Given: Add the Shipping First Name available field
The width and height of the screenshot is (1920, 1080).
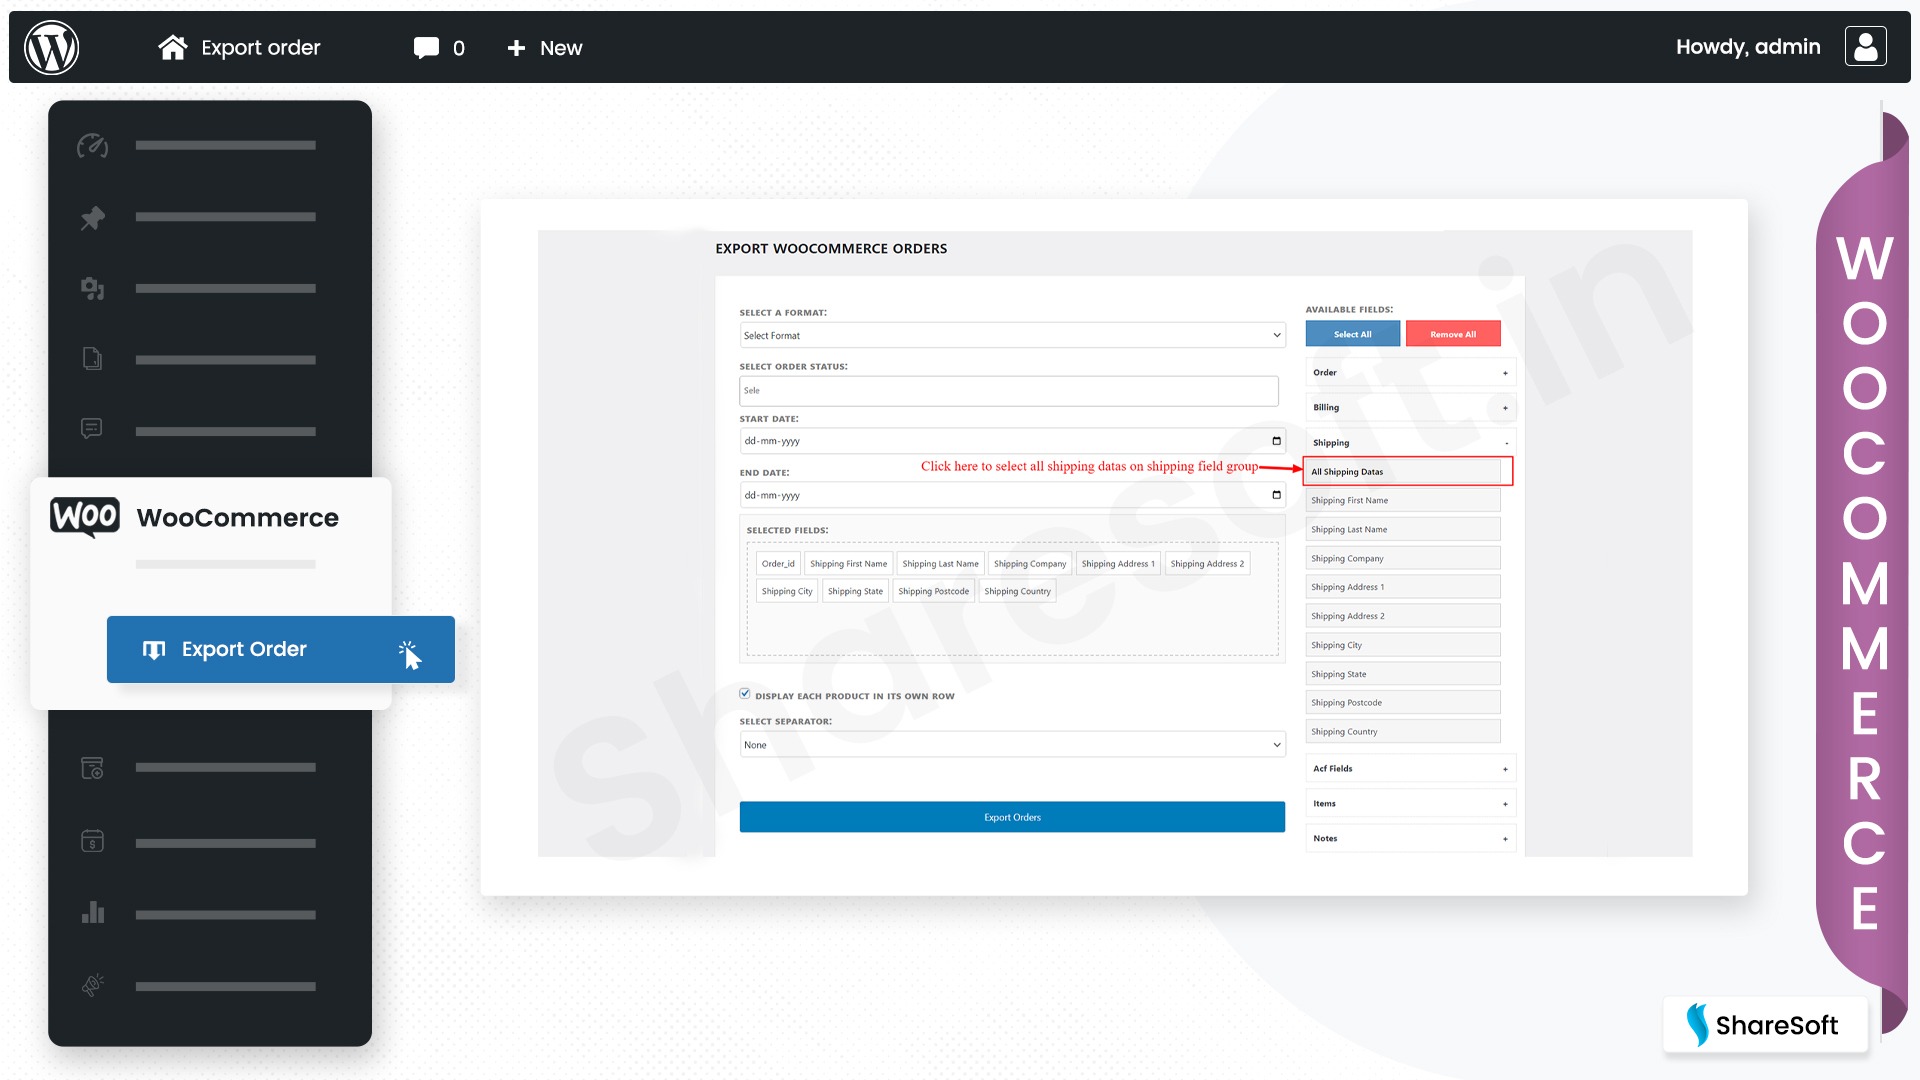Looking at the screenshot, I should coord(1403,500).
